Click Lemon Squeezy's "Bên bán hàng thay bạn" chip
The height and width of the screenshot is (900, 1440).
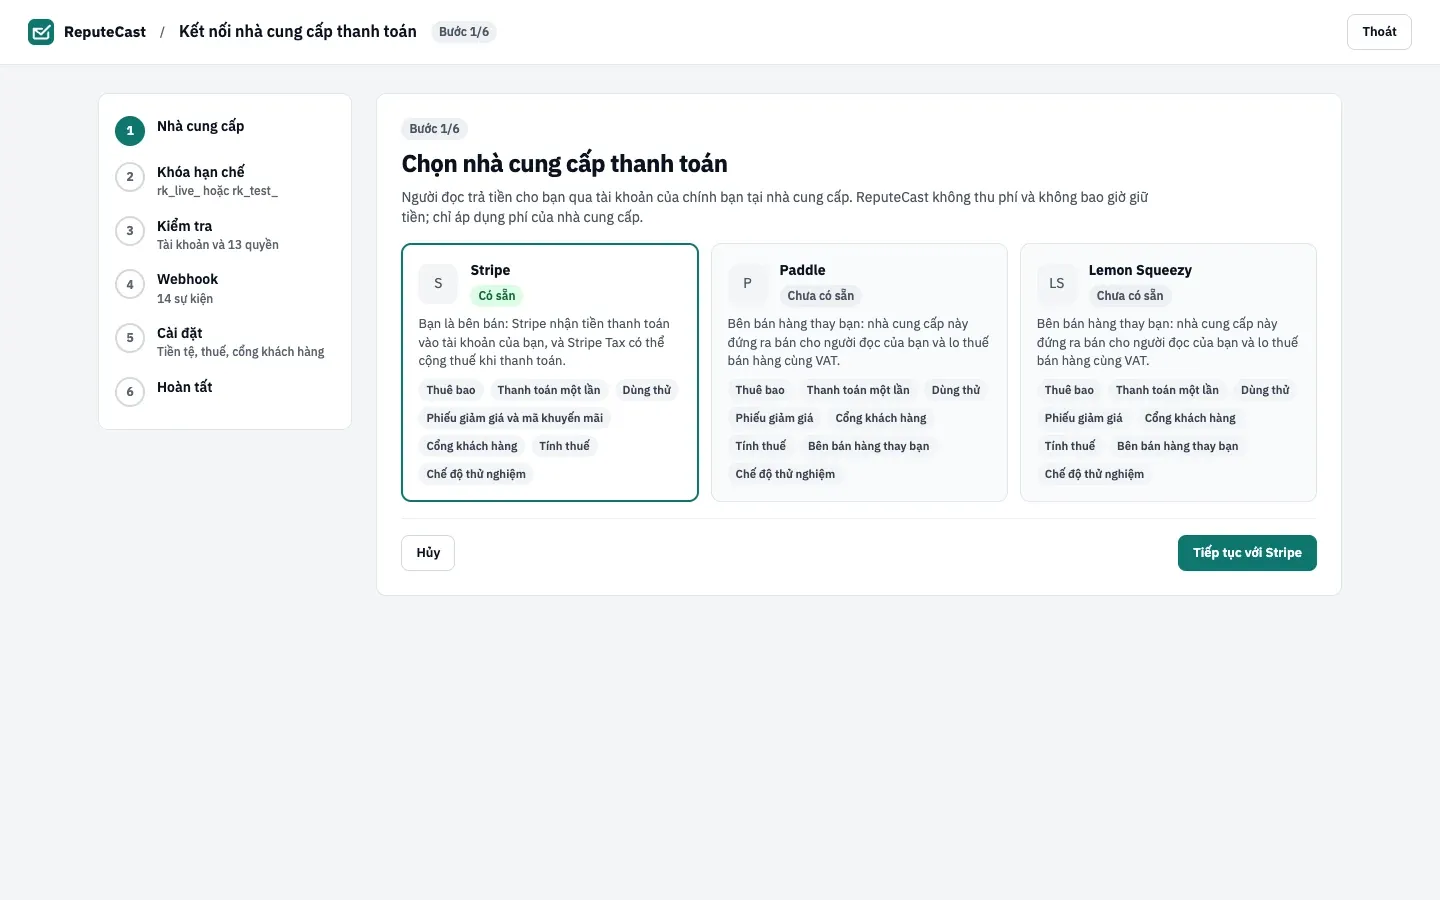pos(1178,446)
